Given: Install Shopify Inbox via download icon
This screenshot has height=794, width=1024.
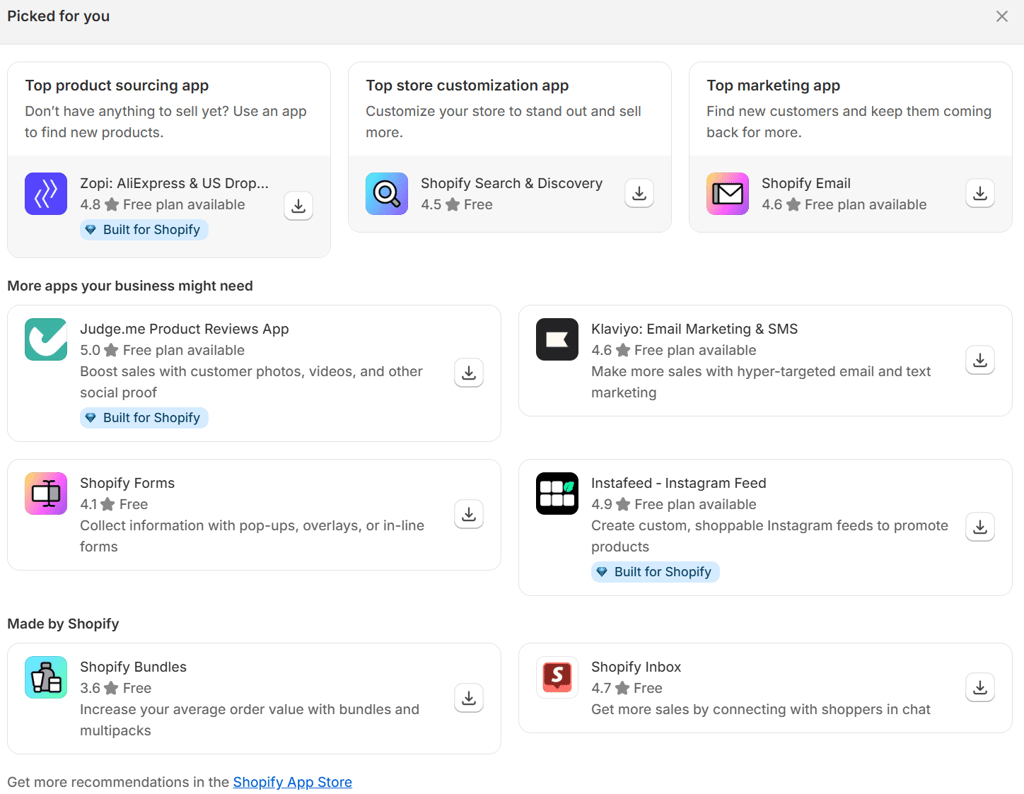Looking at the screenshot, I should point(980,688).
